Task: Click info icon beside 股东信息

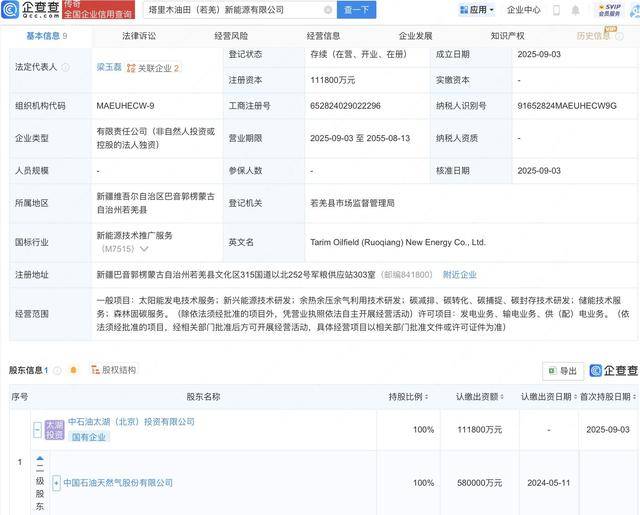Action: point(58,371)
